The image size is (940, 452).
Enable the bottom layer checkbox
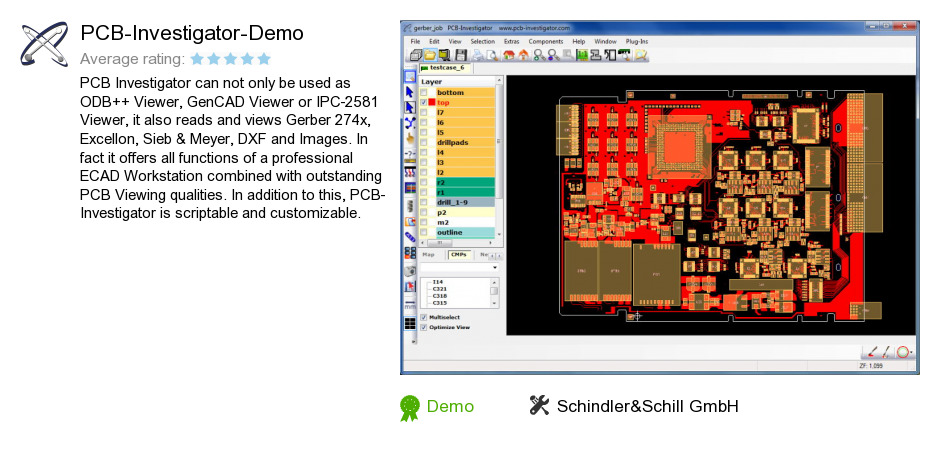[x=423, y=93]
